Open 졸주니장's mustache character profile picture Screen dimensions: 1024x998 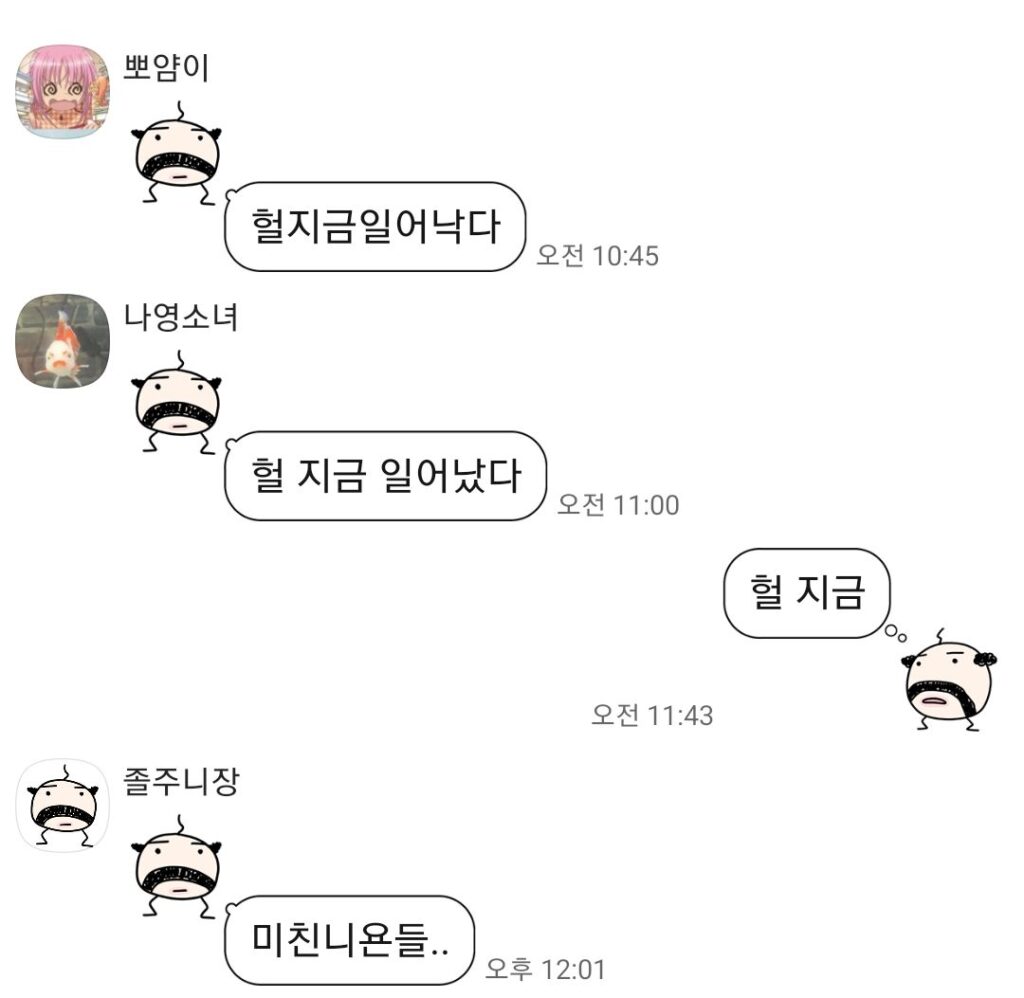(x=63, y=805)
